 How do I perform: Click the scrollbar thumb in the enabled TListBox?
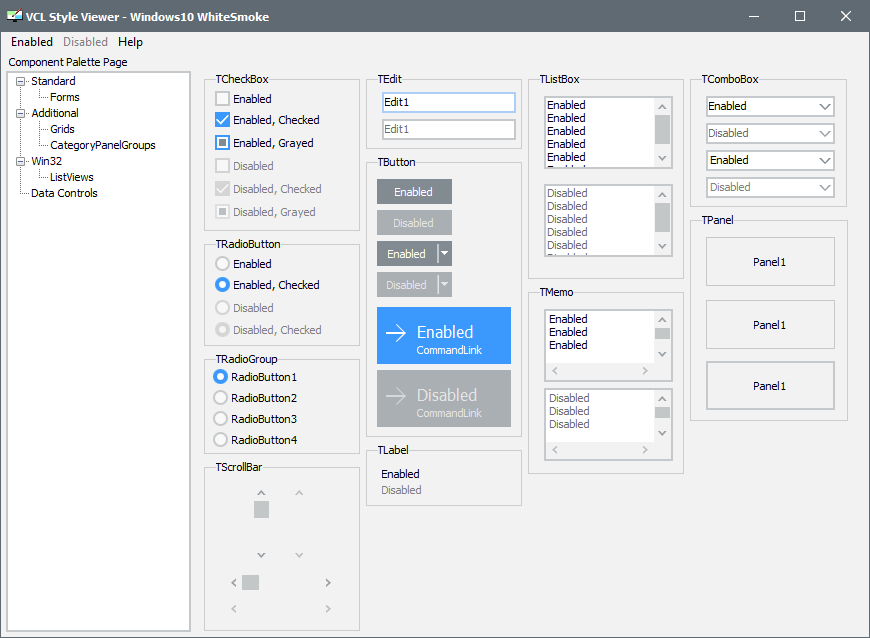click(x=662, y=130)
